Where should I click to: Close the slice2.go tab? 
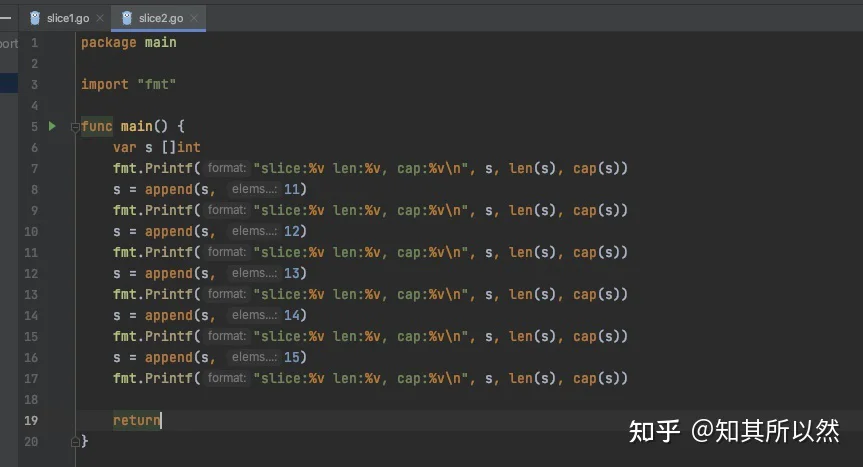pos(194,18)
